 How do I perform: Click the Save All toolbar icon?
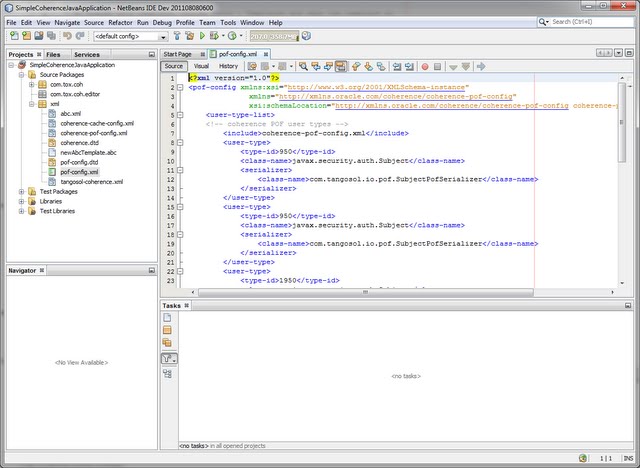pos(51,36)
